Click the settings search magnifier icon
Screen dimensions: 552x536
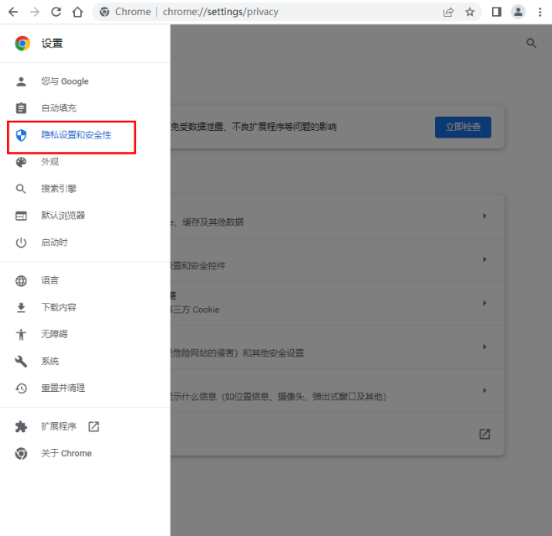pos(531,43)
